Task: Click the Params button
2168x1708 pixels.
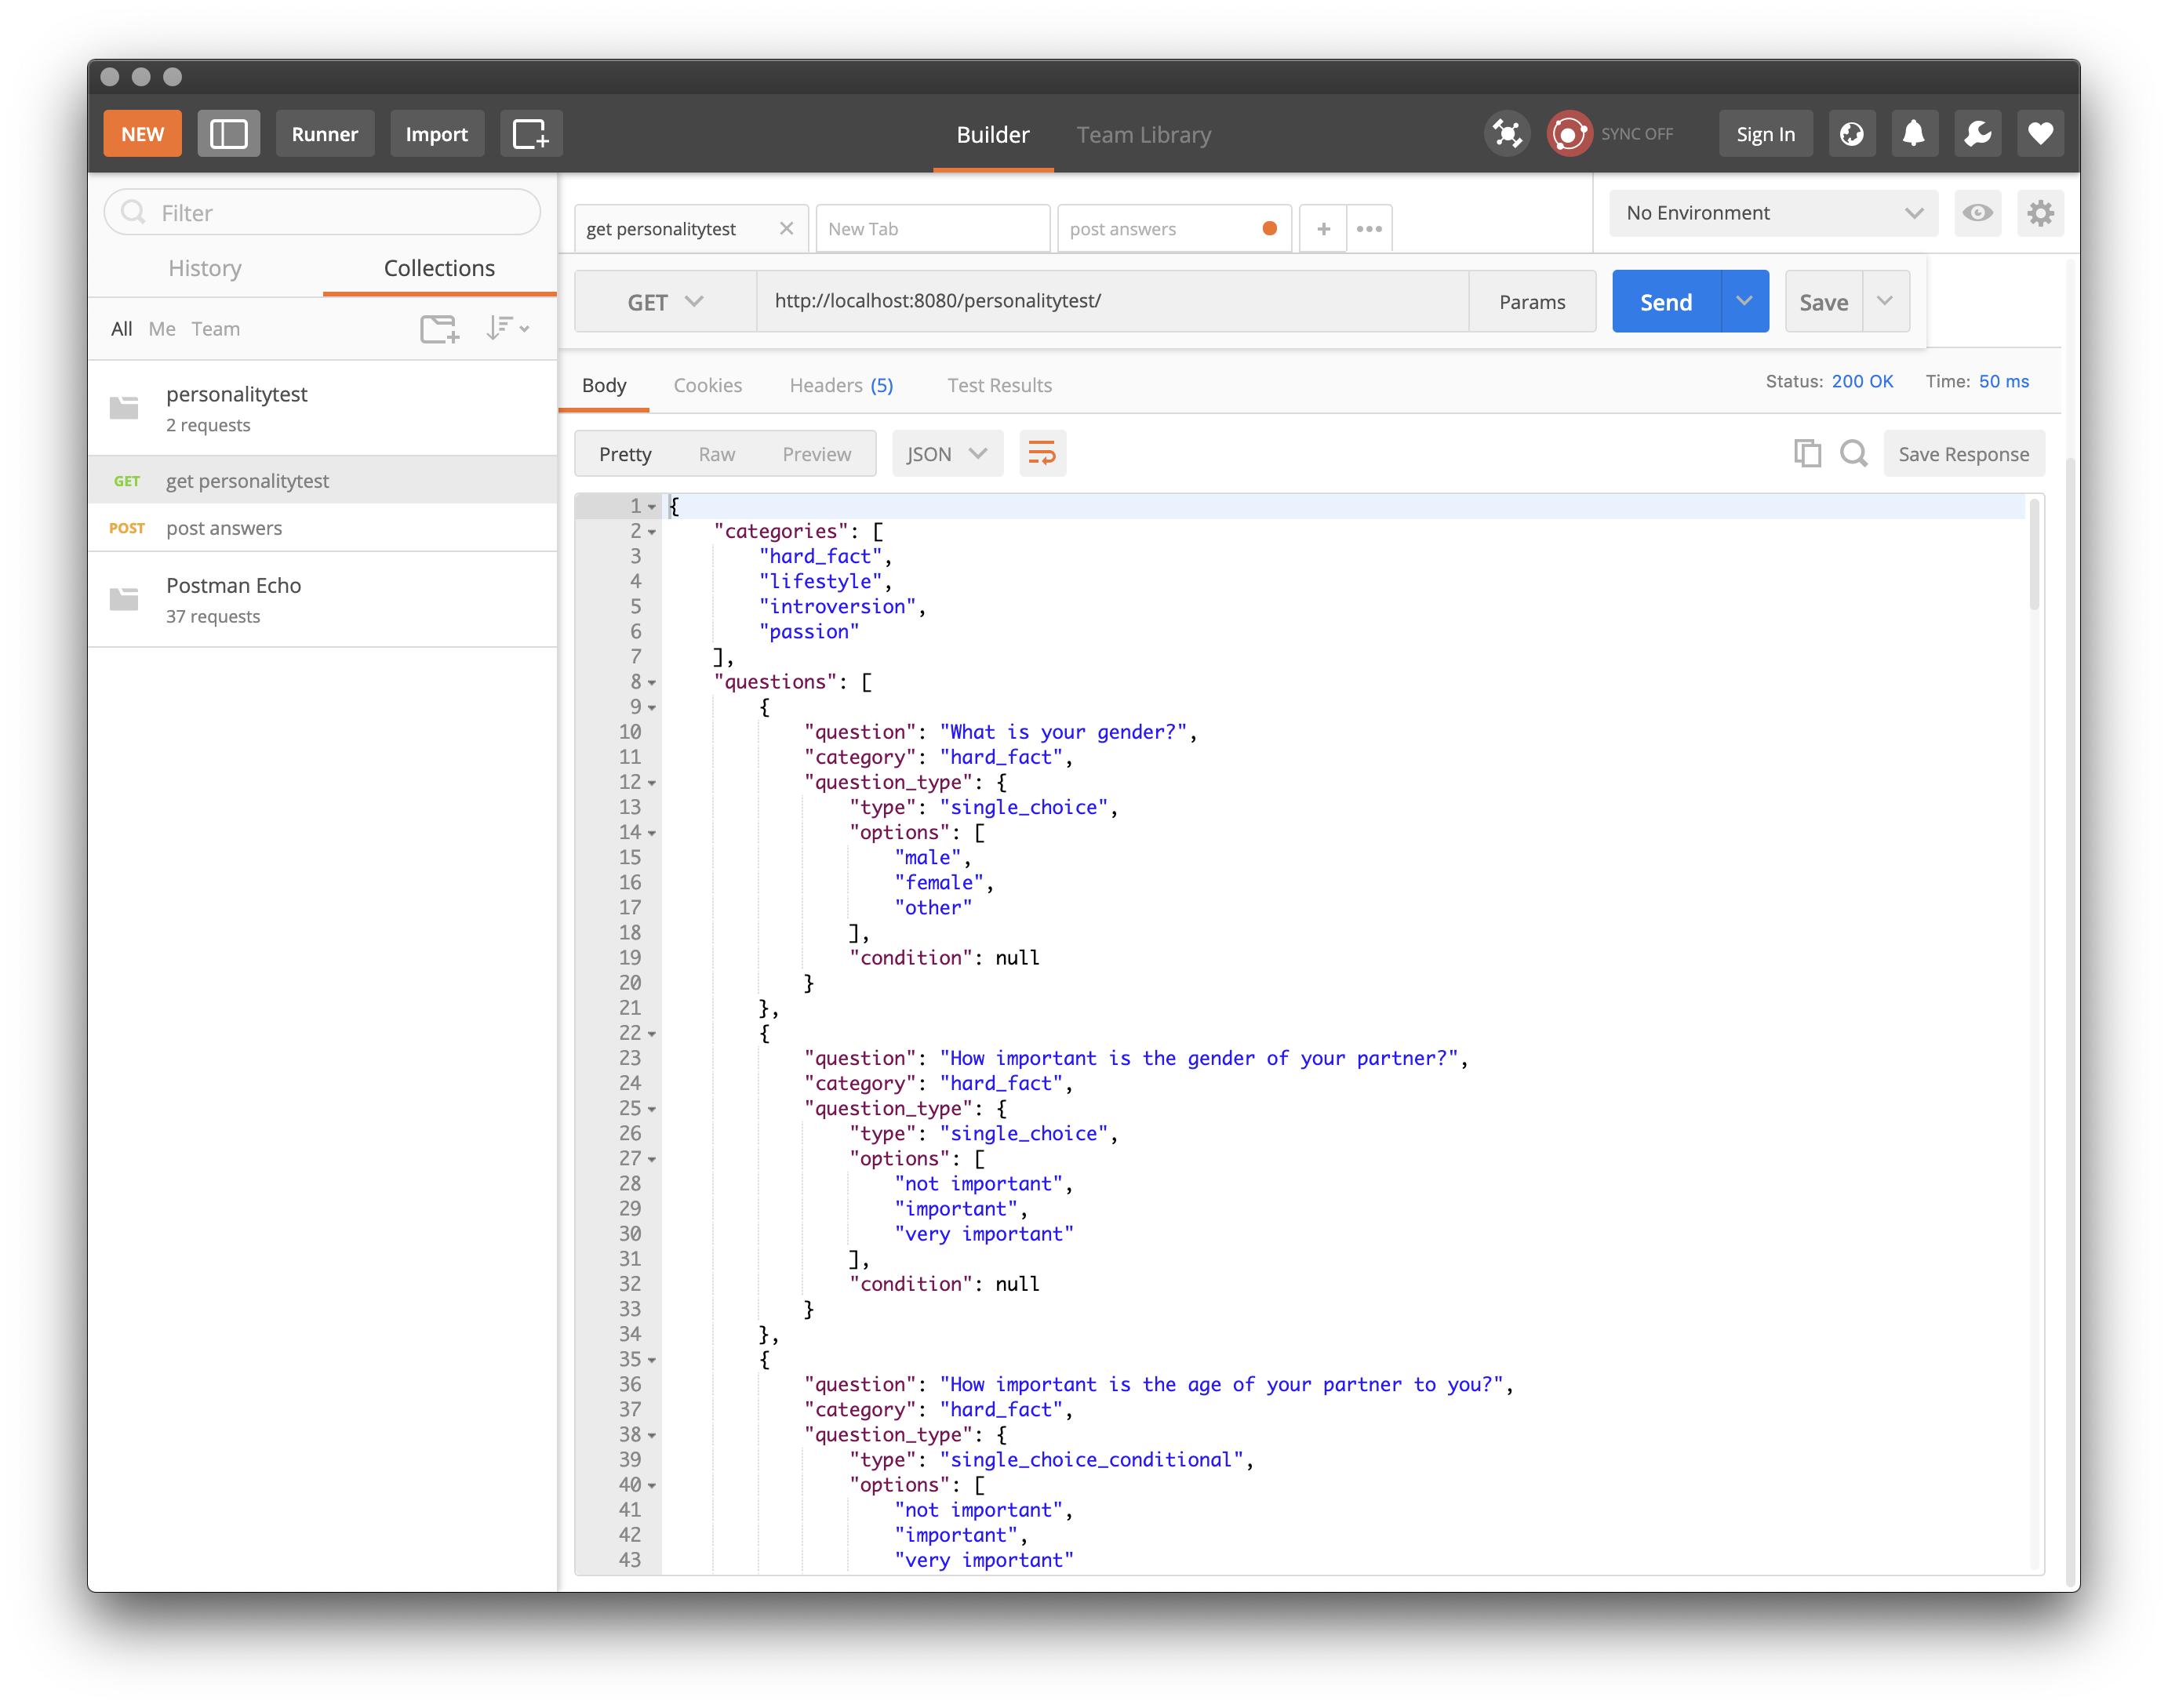Action: (x=1532, y=302)
